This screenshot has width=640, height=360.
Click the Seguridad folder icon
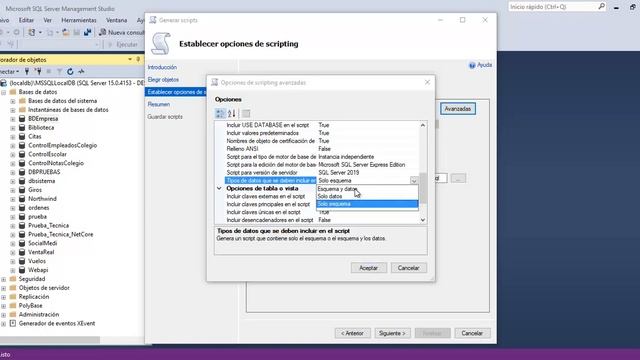(13, 279)
